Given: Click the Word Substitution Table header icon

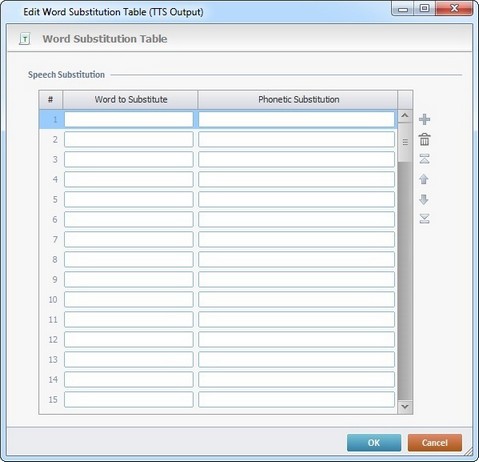Looking at the screenshot, I should [24, 39].
